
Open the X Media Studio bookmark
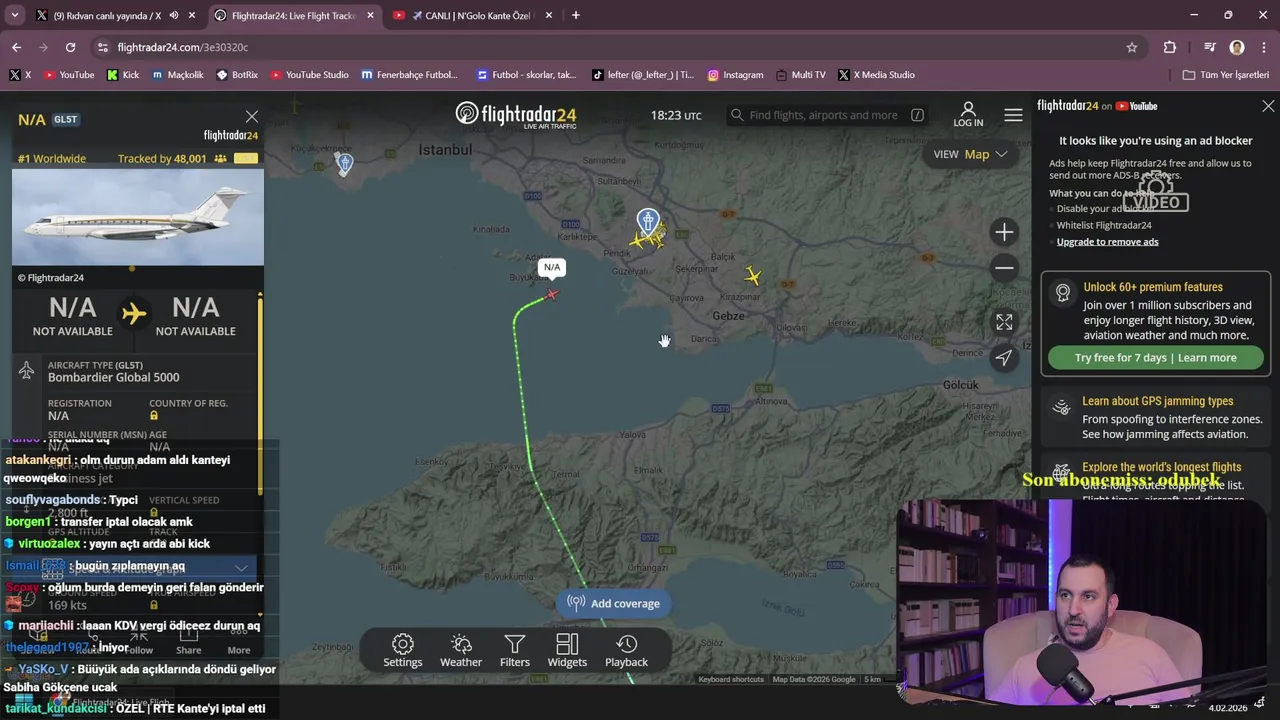876,75
